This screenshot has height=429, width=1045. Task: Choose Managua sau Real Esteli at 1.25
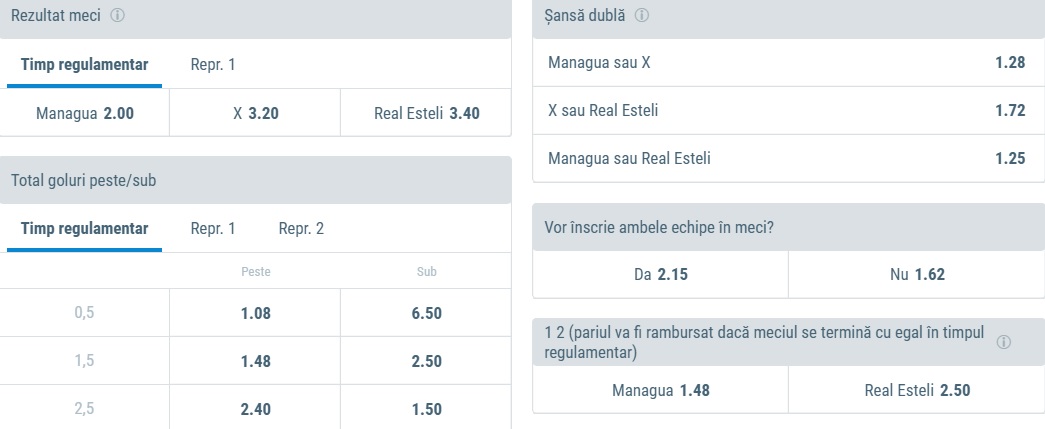[786, 158]
